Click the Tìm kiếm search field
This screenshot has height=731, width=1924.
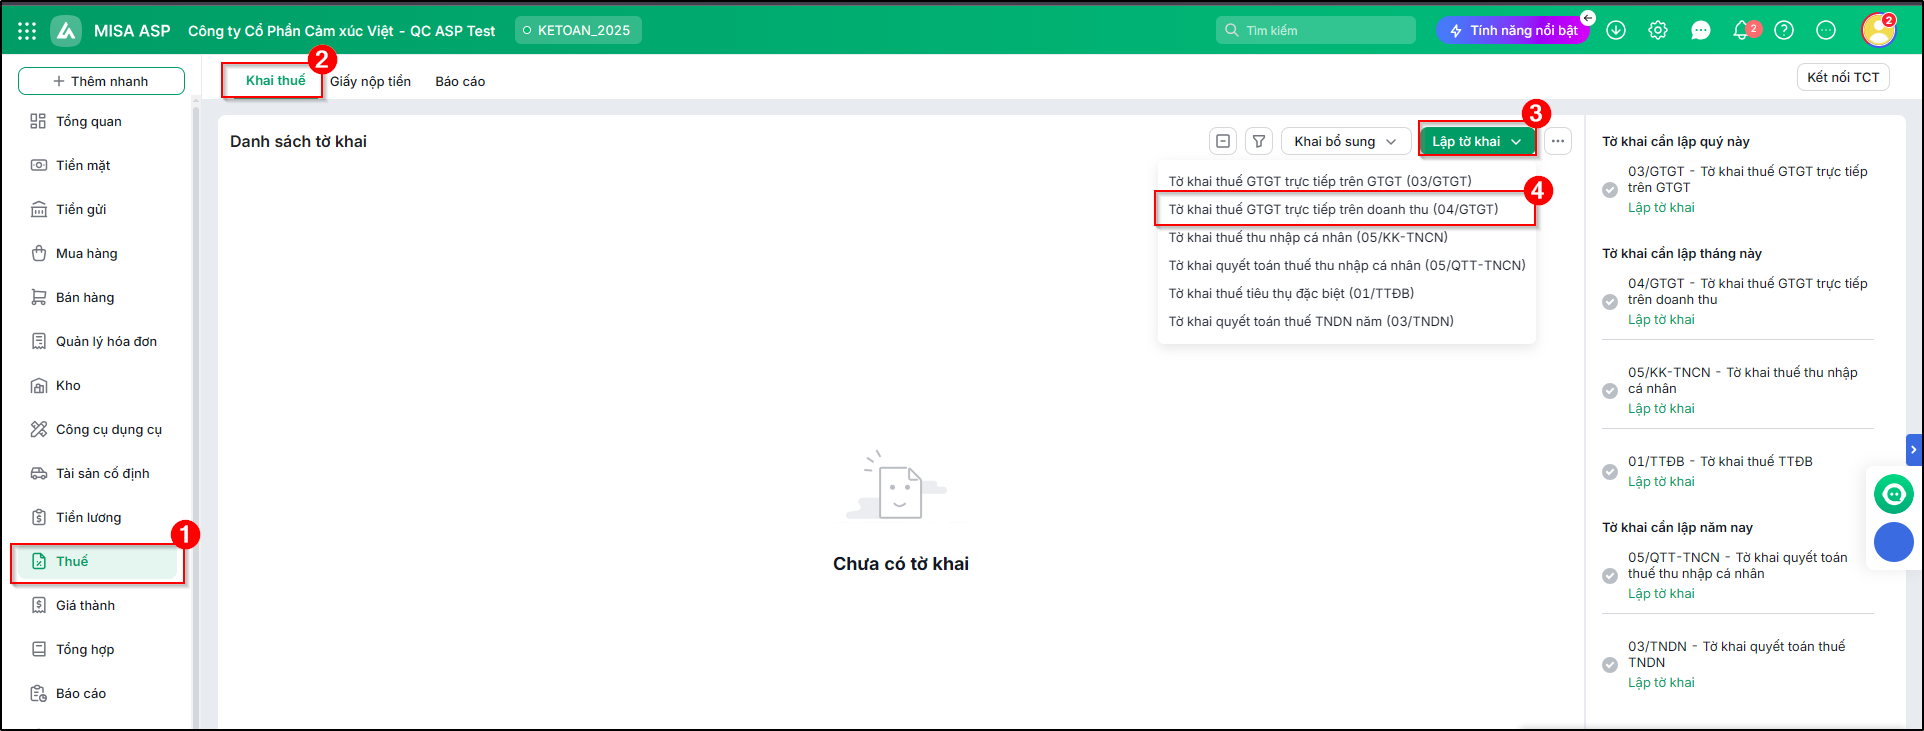(x=1316, y=30)
